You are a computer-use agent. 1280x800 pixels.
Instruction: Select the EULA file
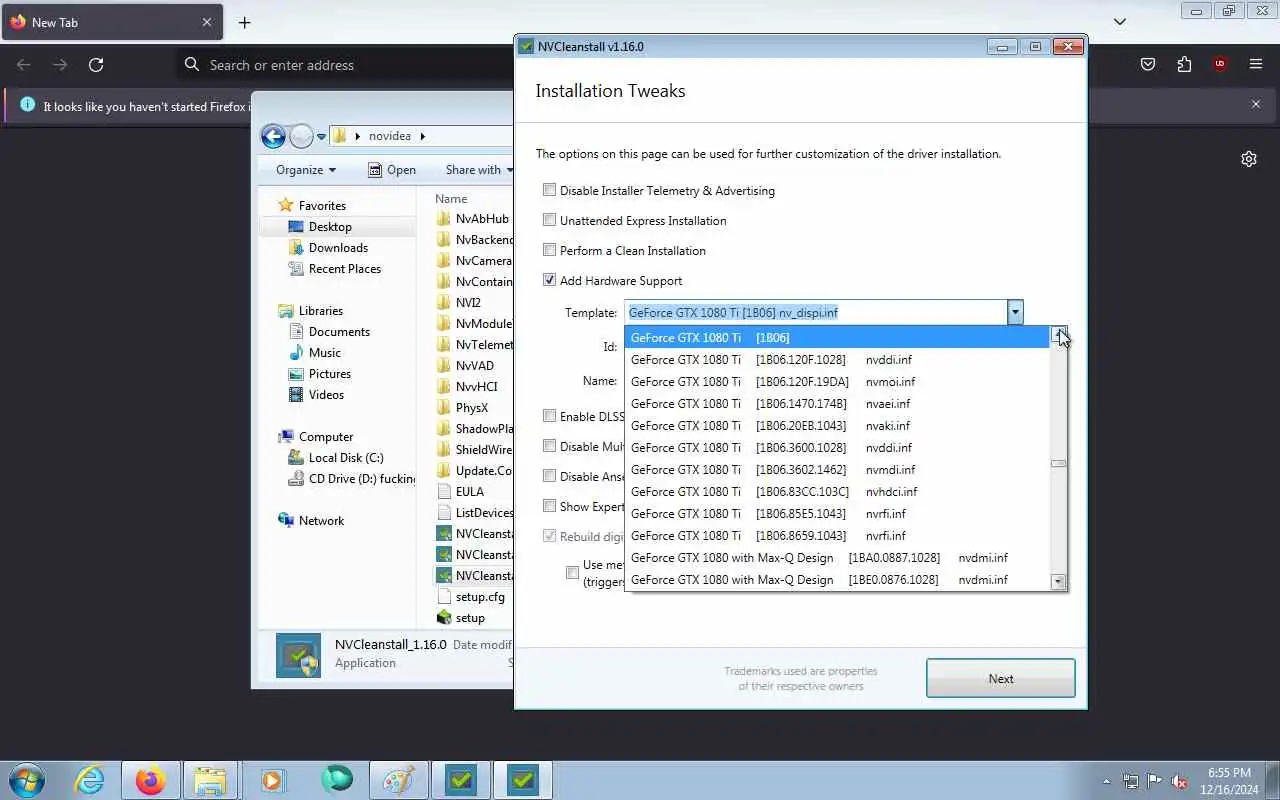coord(461,491)
